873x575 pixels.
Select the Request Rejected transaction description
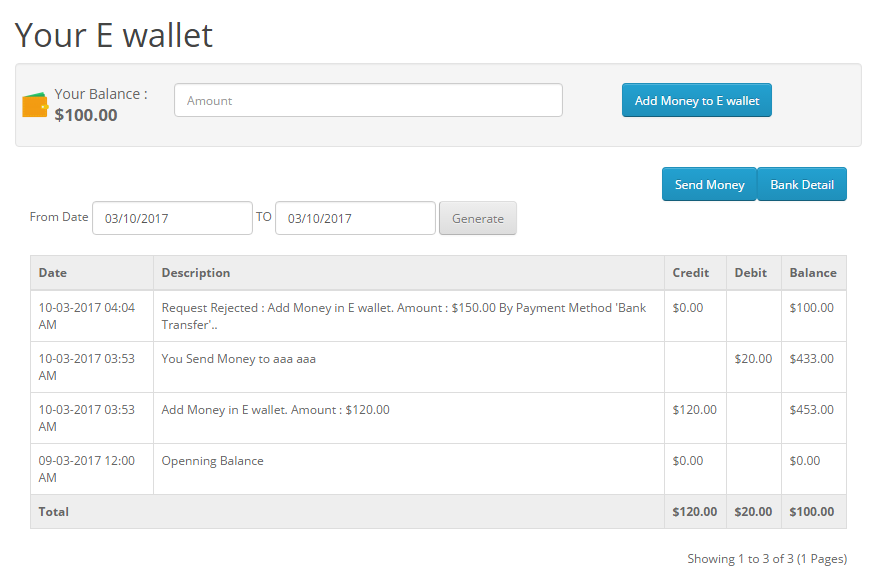[404, 316]
